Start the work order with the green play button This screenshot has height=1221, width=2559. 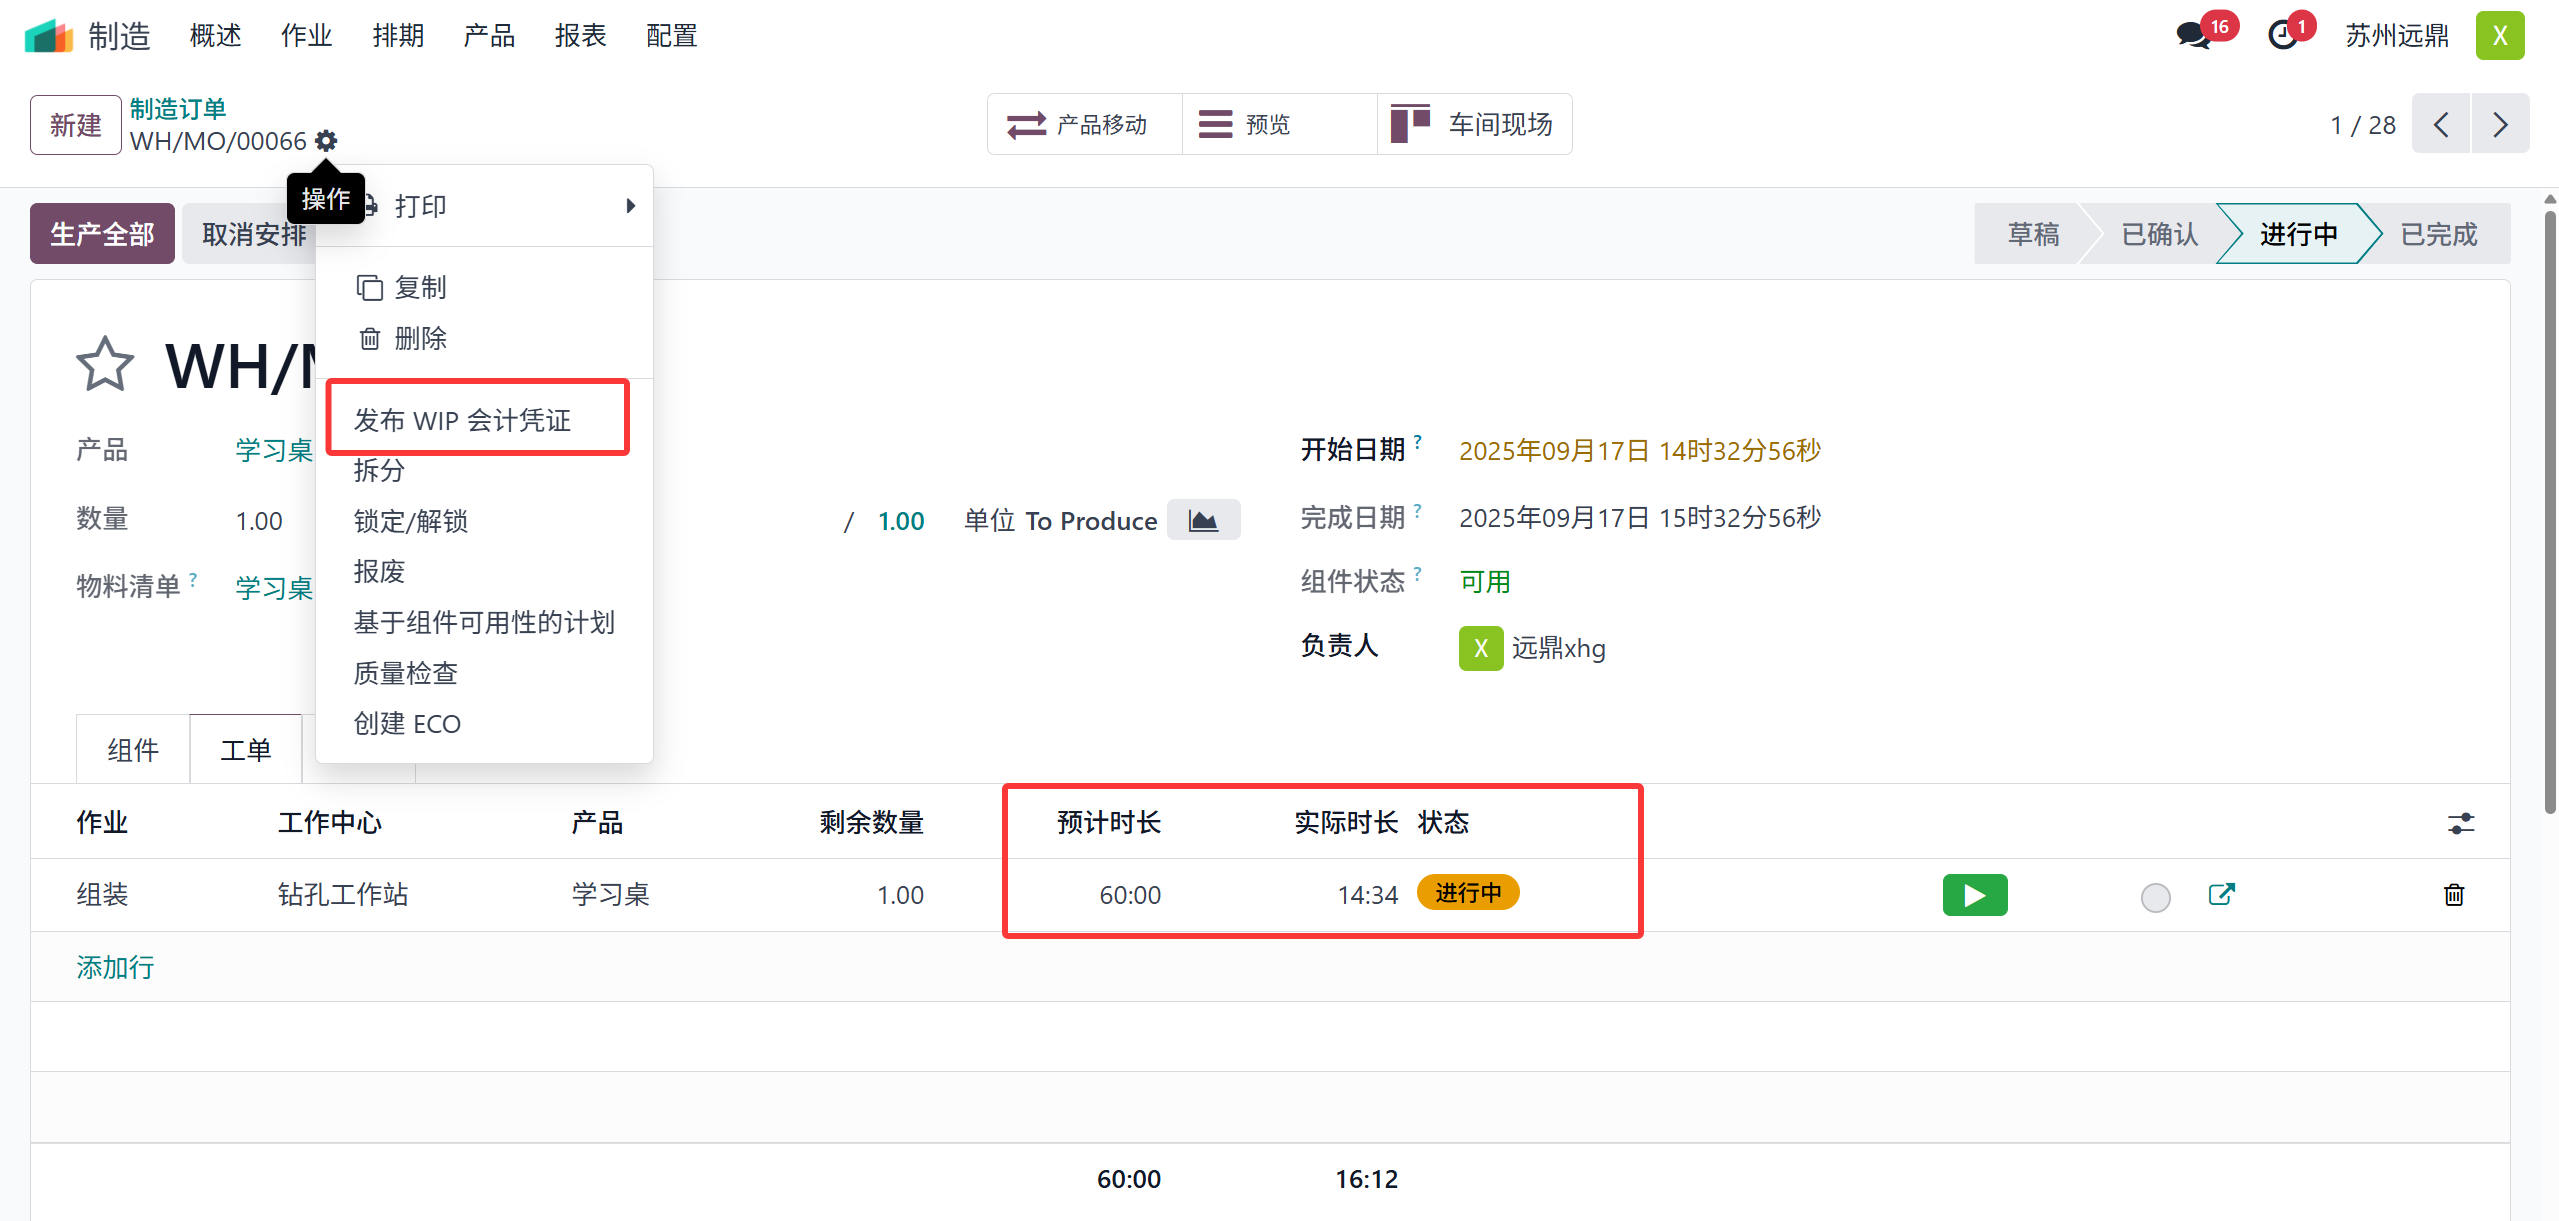[x=1974, y=895]
